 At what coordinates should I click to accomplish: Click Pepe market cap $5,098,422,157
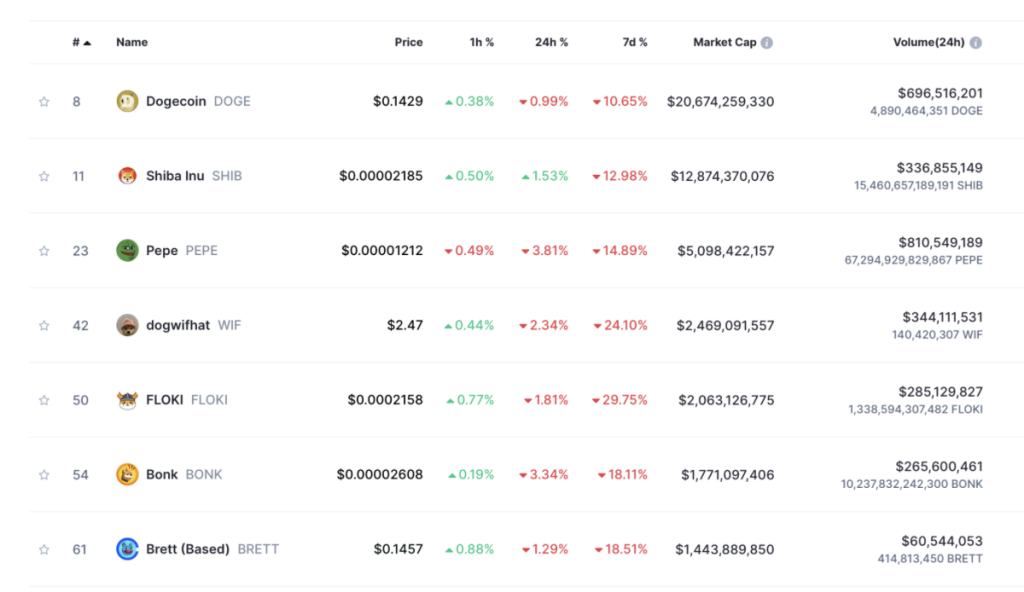pos(726,251)
